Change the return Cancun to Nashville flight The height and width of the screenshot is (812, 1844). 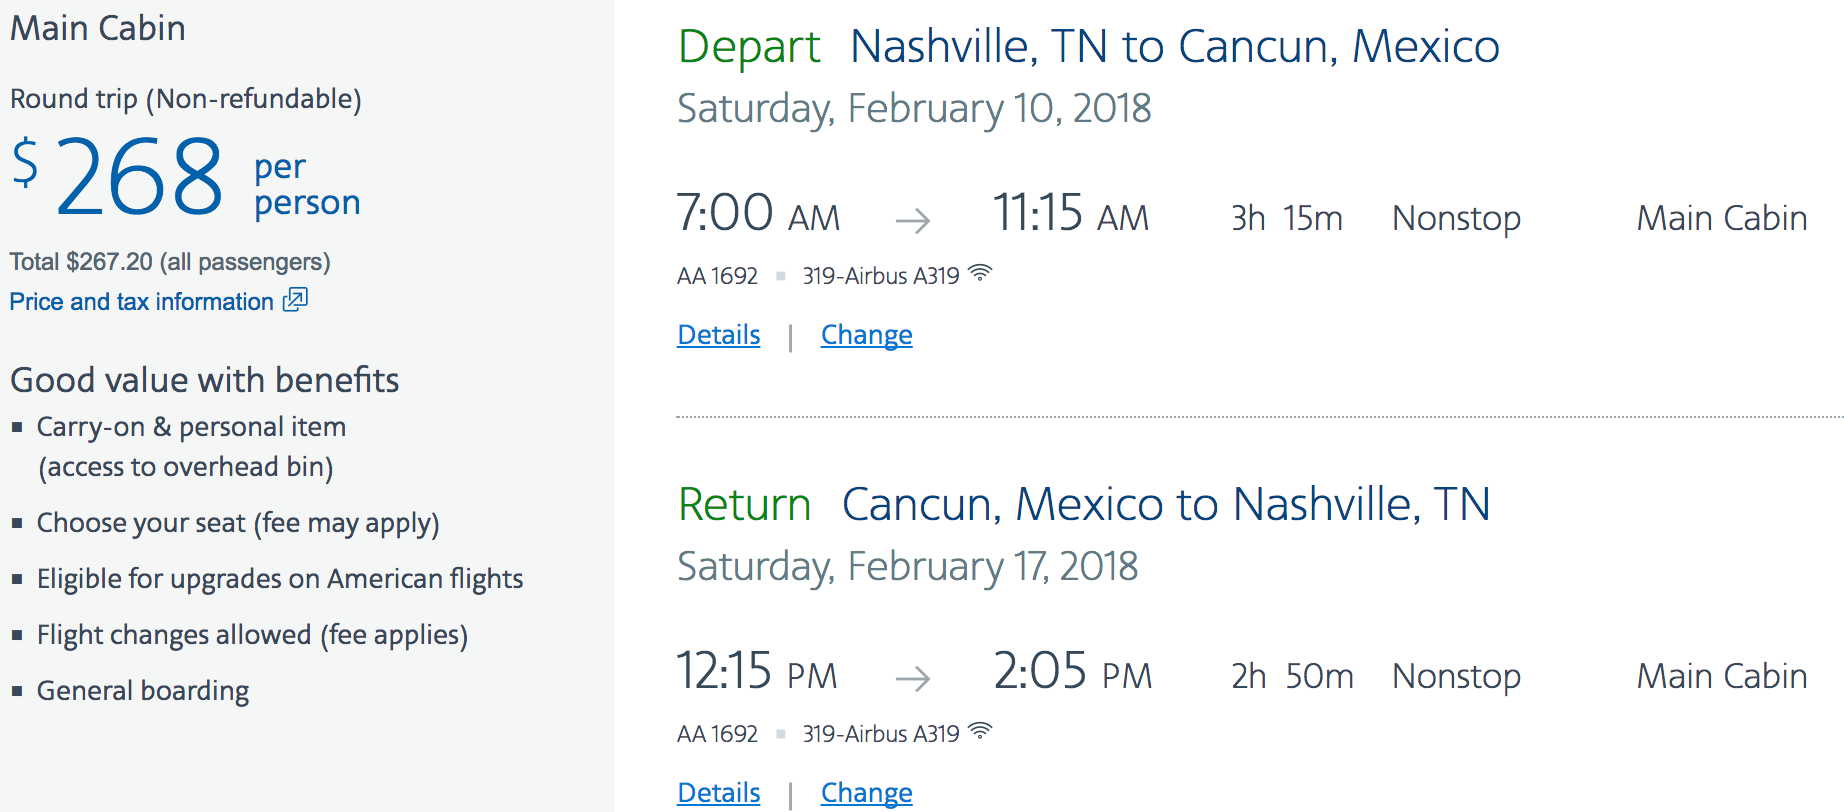tap(866, 793)
